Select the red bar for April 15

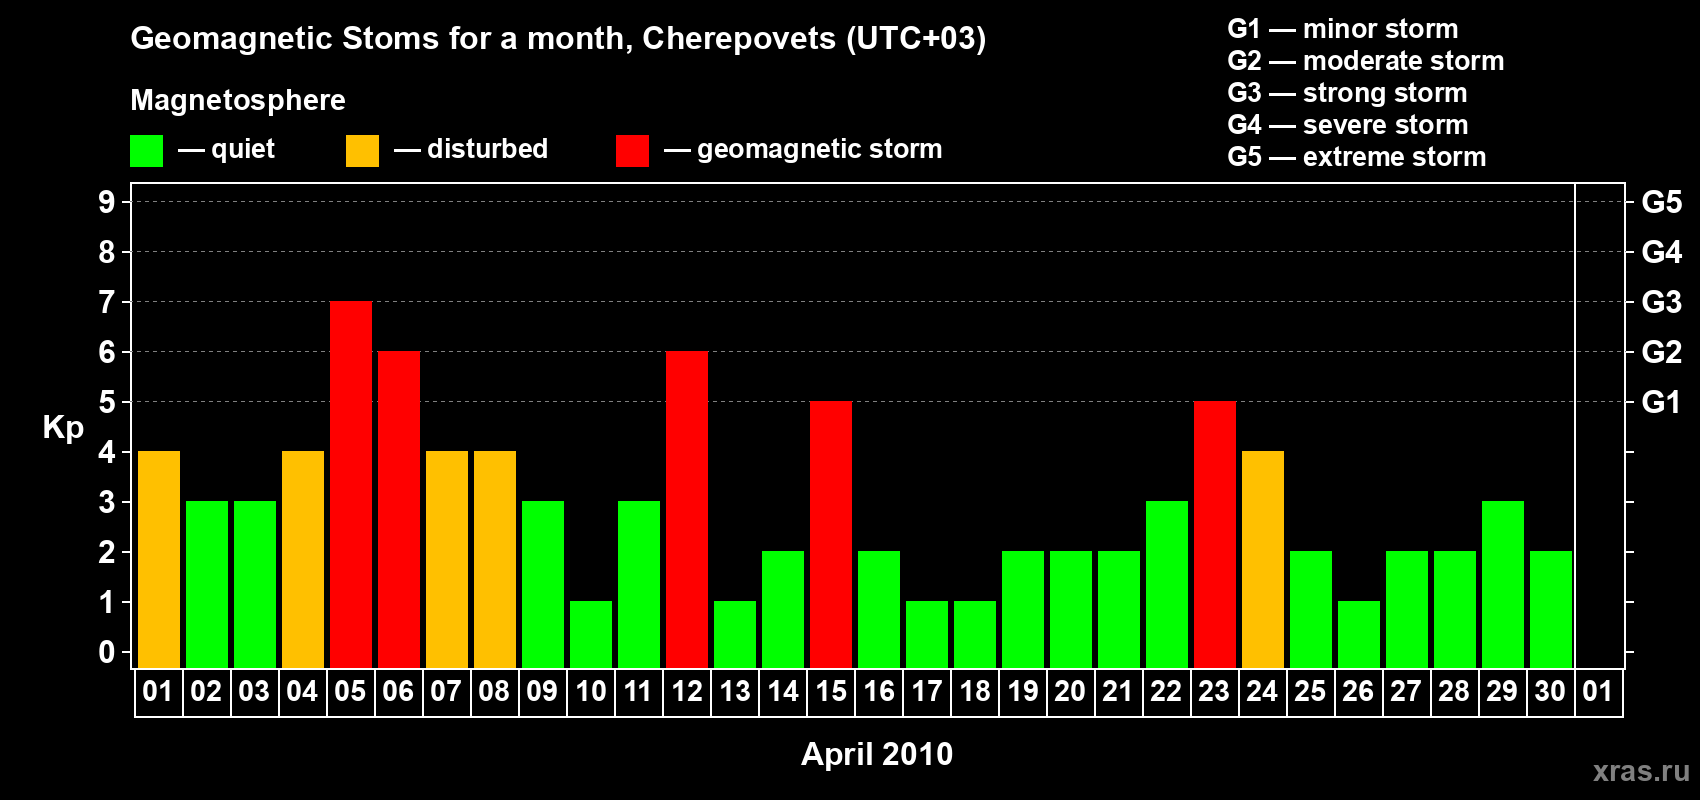(831, 535)
